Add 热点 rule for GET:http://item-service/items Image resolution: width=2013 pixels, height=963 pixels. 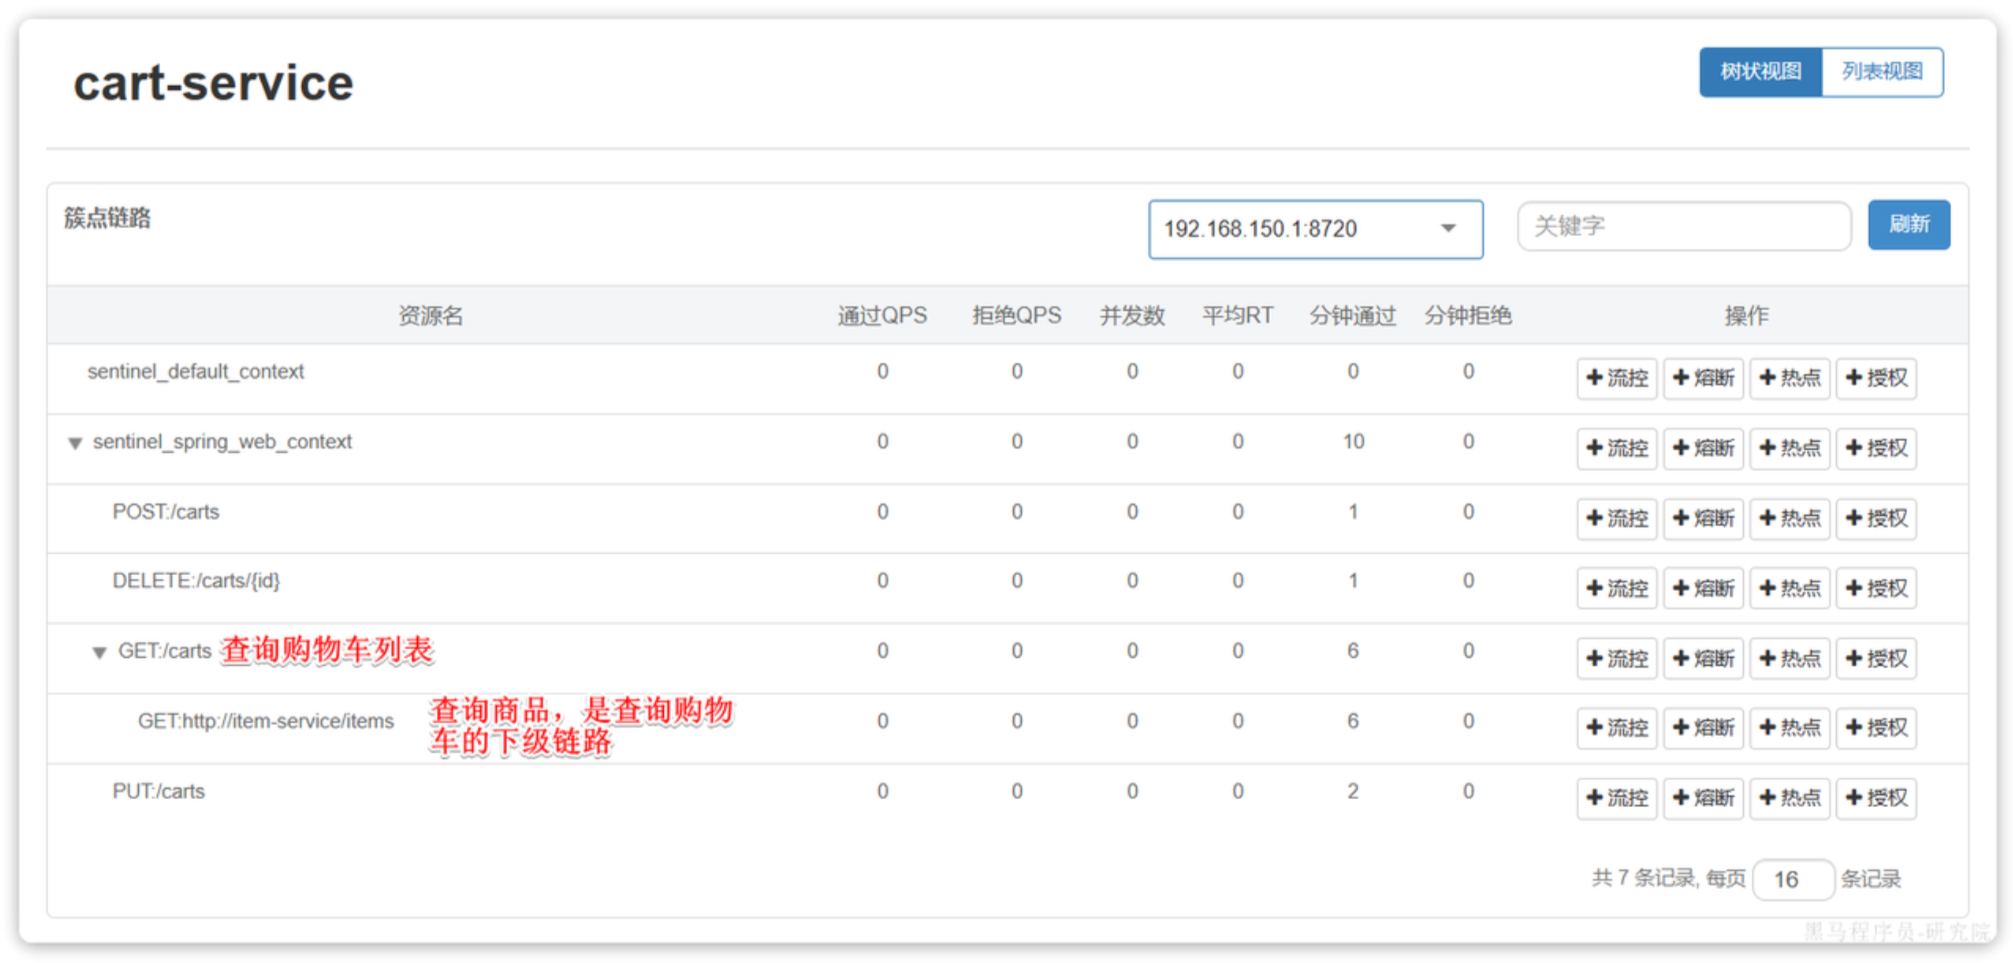(1790, 728)
